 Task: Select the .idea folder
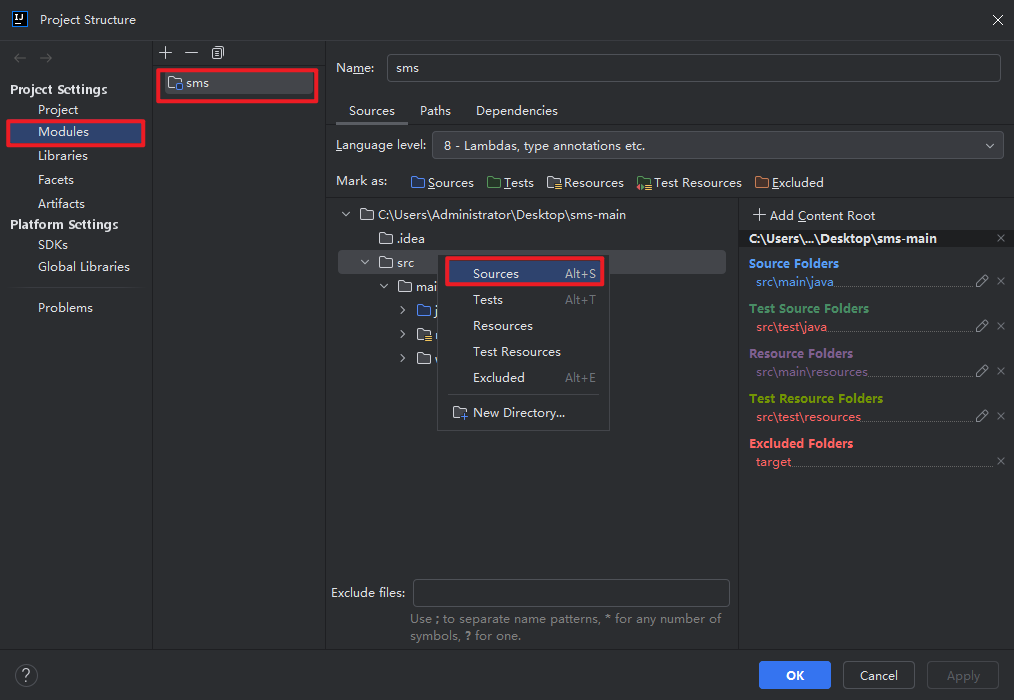(402, 239)
